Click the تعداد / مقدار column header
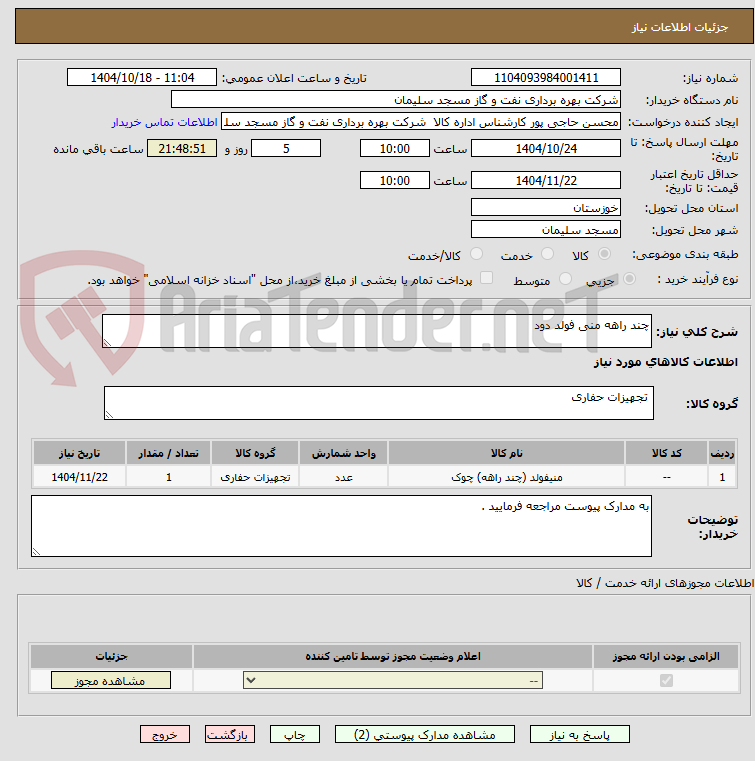755x761 pixels. (x=168, y=453)
